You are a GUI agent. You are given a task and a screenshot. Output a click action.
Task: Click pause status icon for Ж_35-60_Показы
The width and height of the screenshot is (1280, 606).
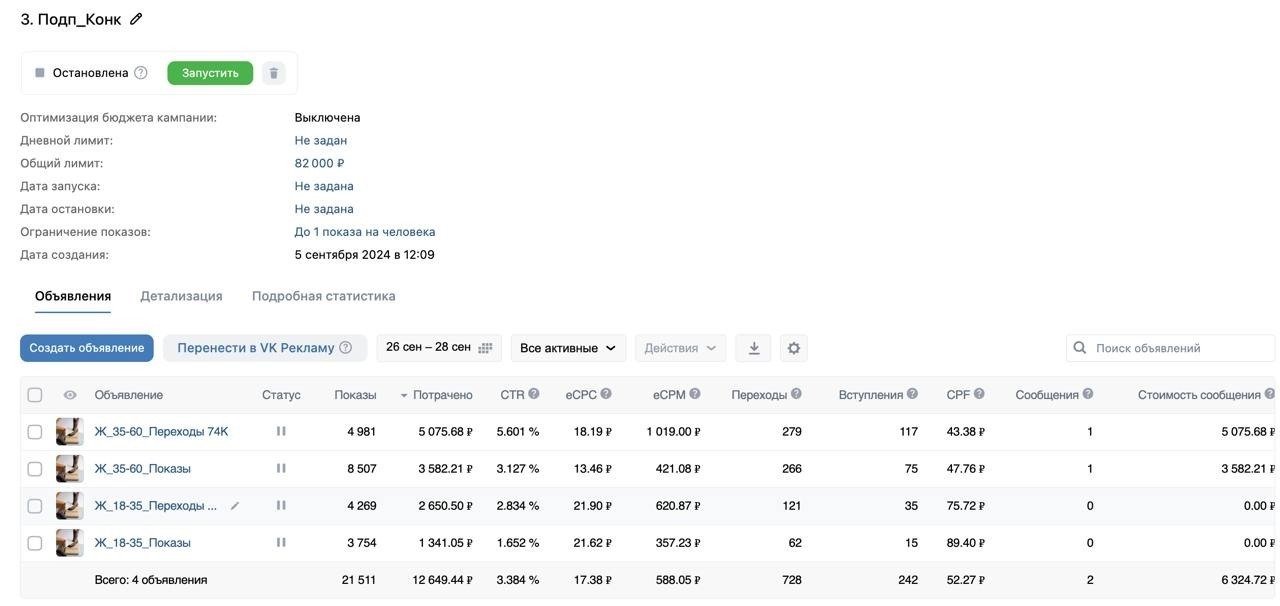click(281, 468)
